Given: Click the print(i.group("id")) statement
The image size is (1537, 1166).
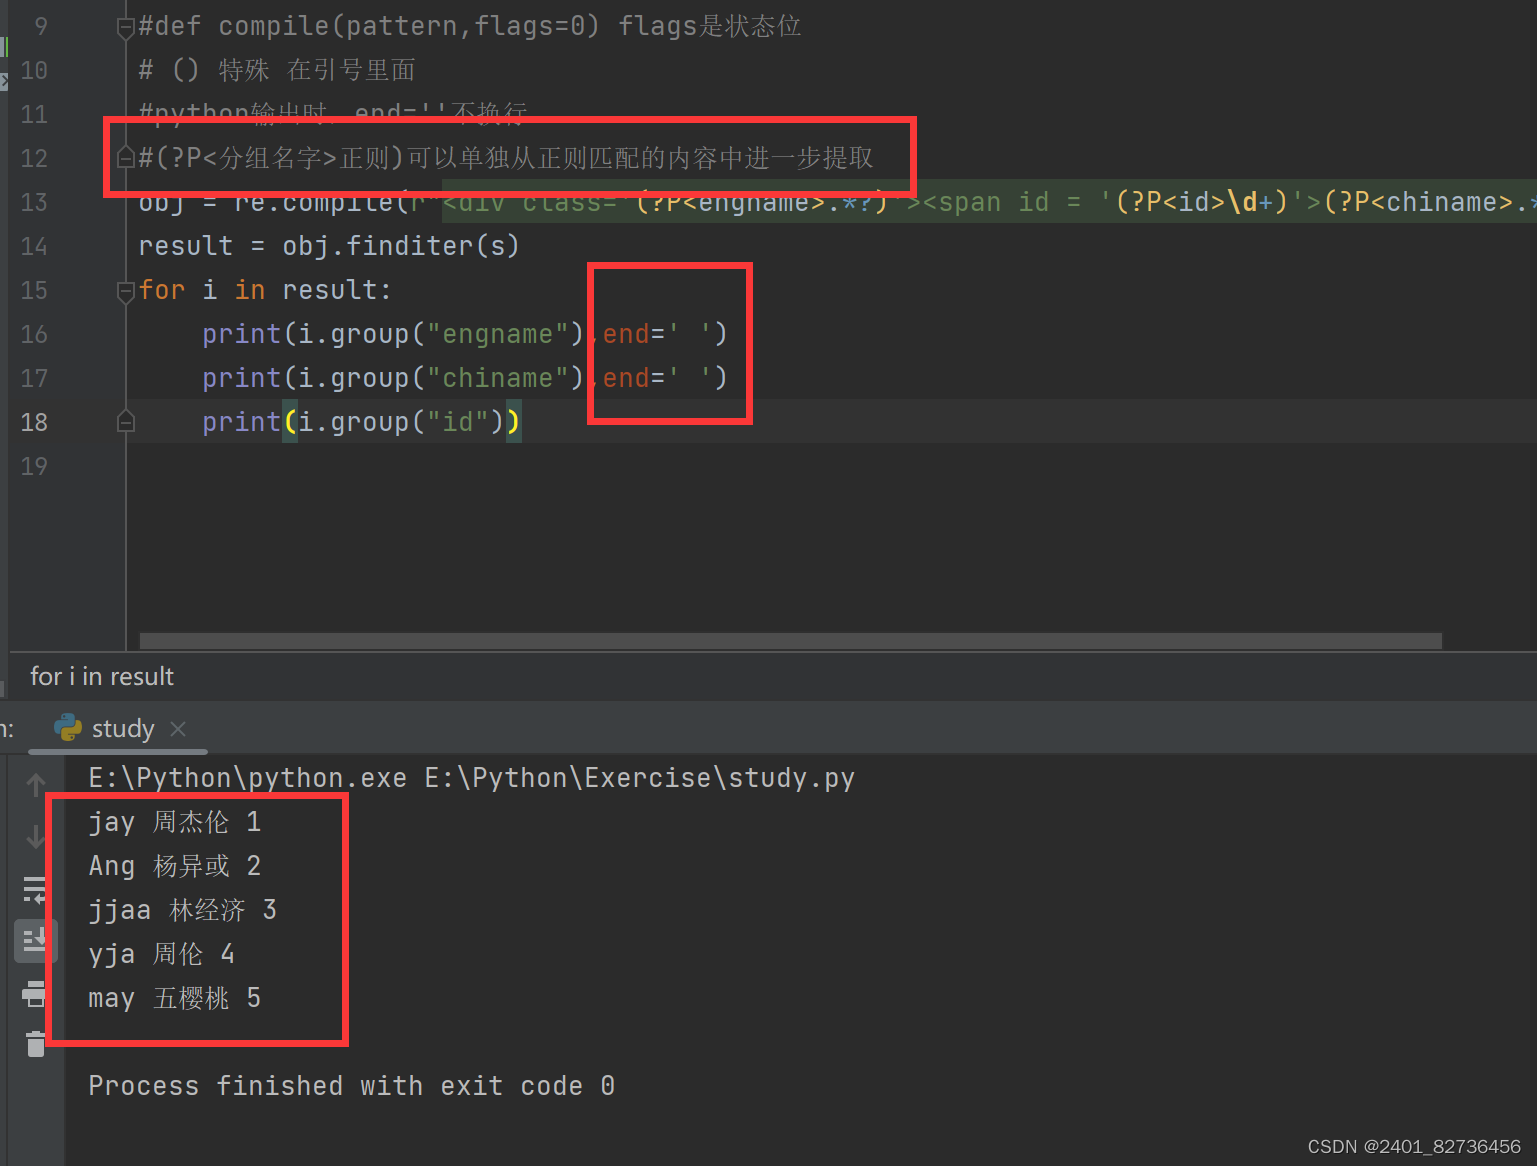Looking at the screenshot, I should (361, 422).
